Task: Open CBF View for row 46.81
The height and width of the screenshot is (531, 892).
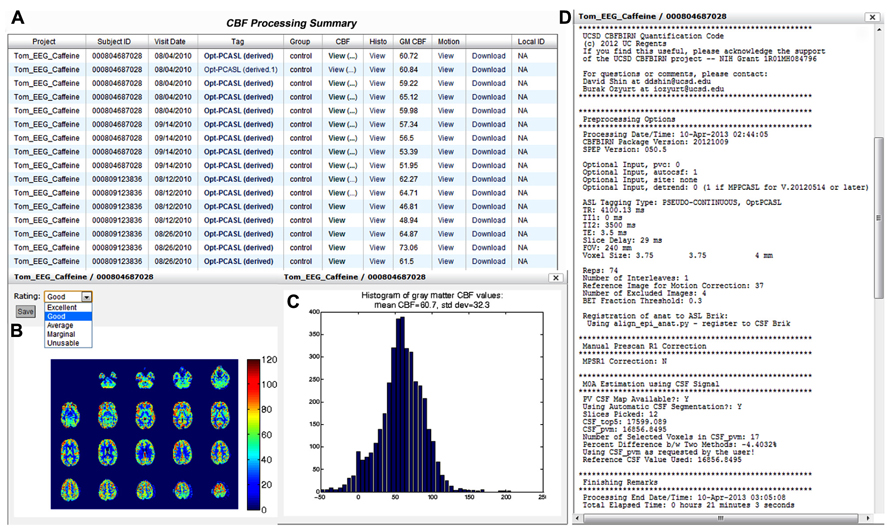Action: coord(337,207)
